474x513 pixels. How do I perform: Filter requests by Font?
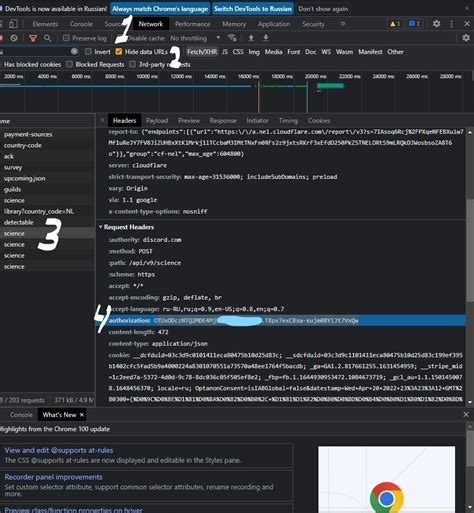(294, 52)
